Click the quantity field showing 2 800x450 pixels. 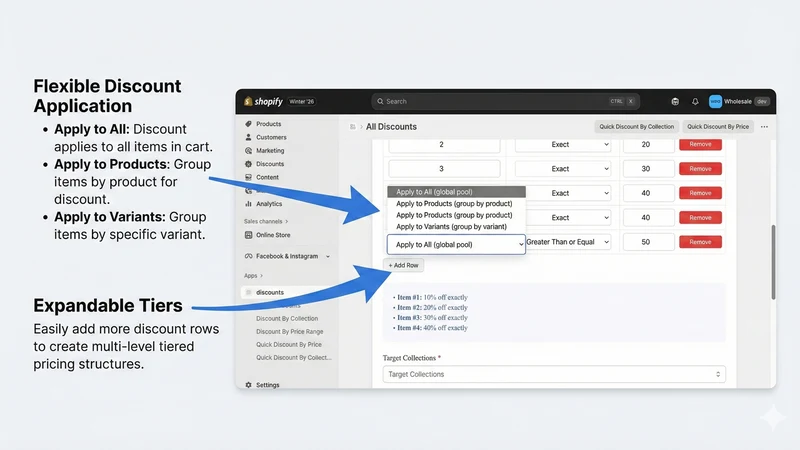click(444, 144)
